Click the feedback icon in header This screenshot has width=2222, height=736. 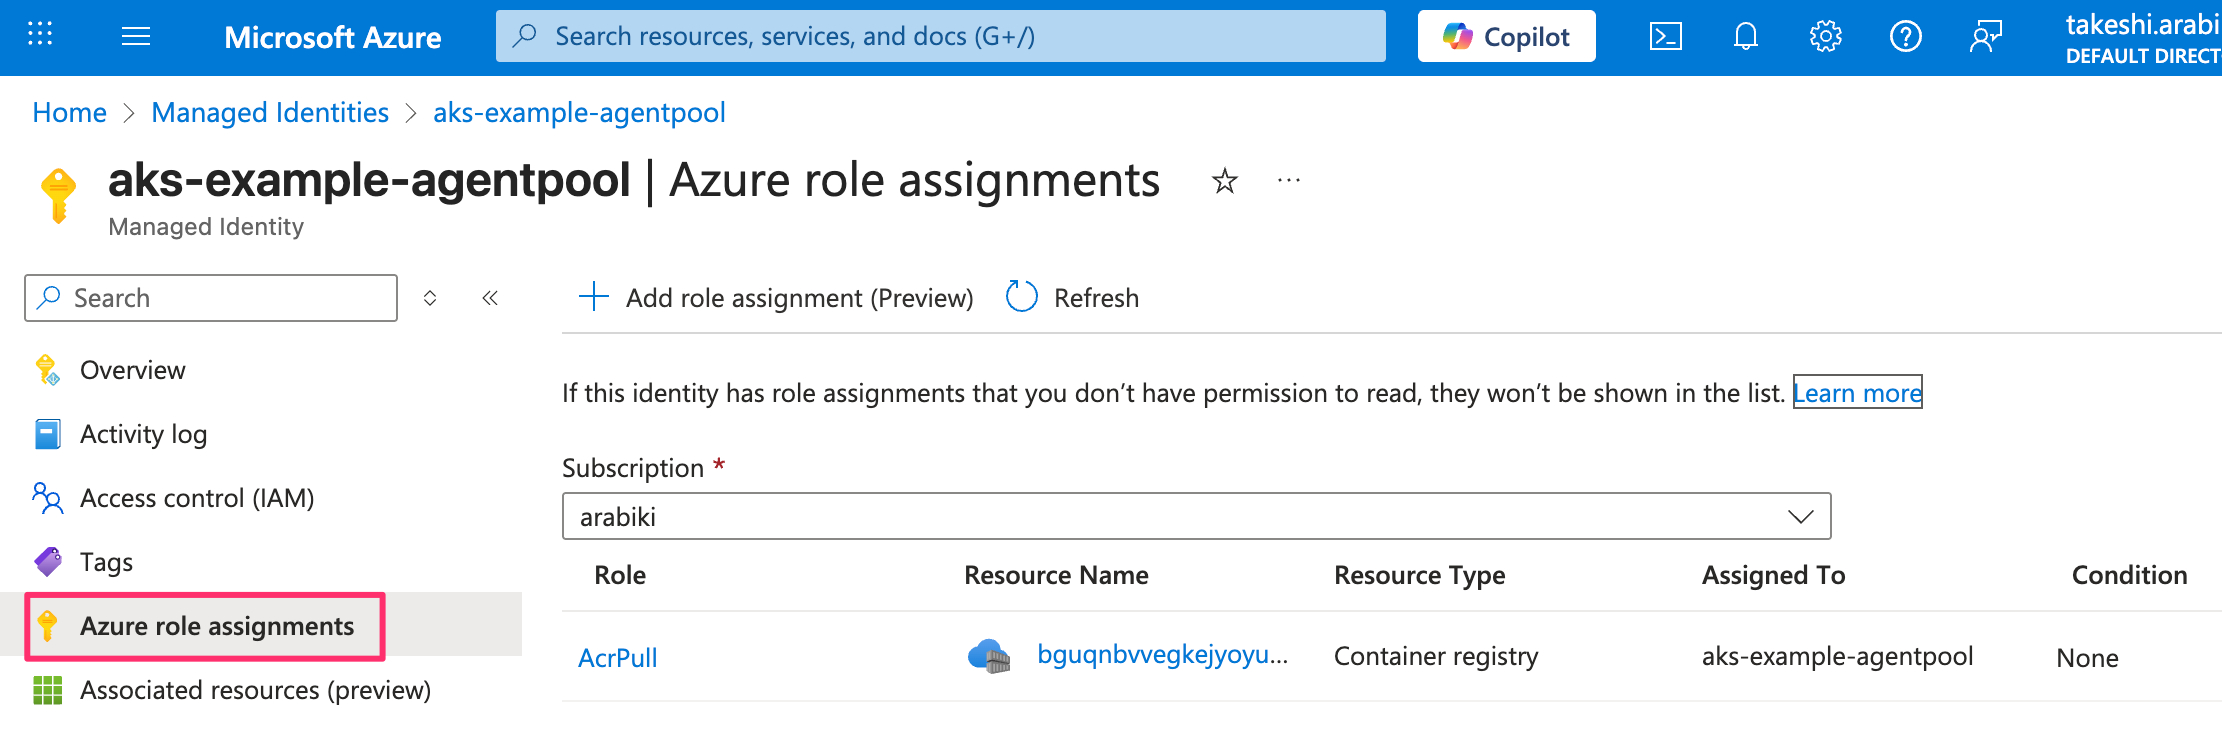[1985, 37]
